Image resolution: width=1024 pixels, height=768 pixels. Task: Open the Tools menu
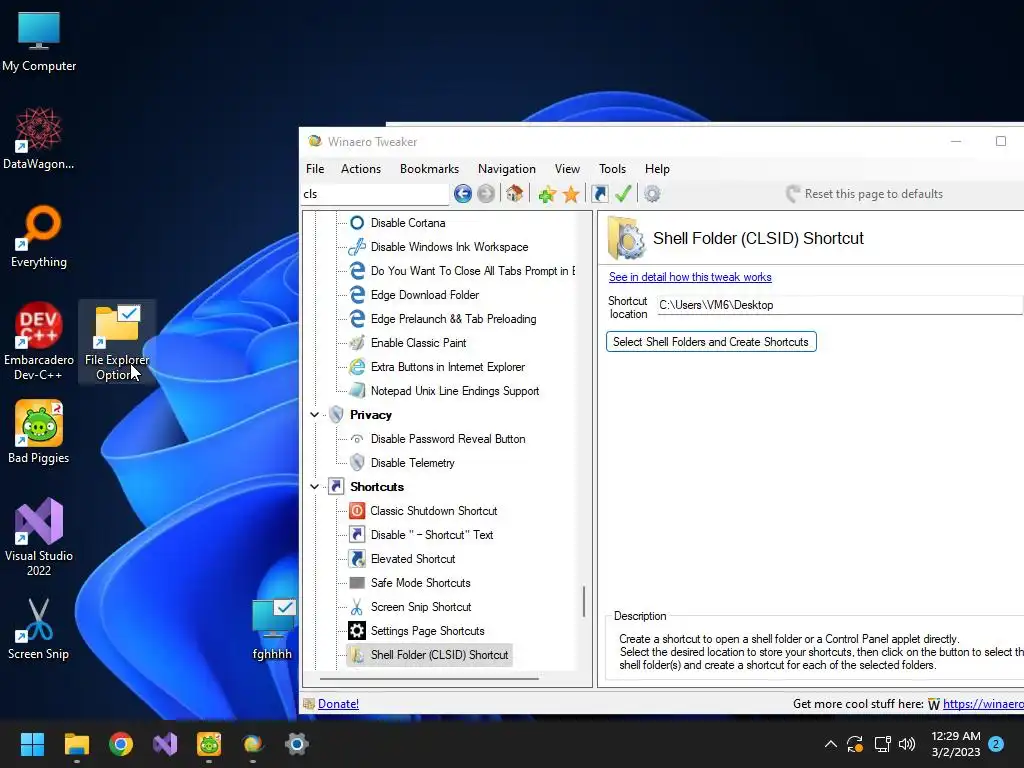click(x=612, y=168)
